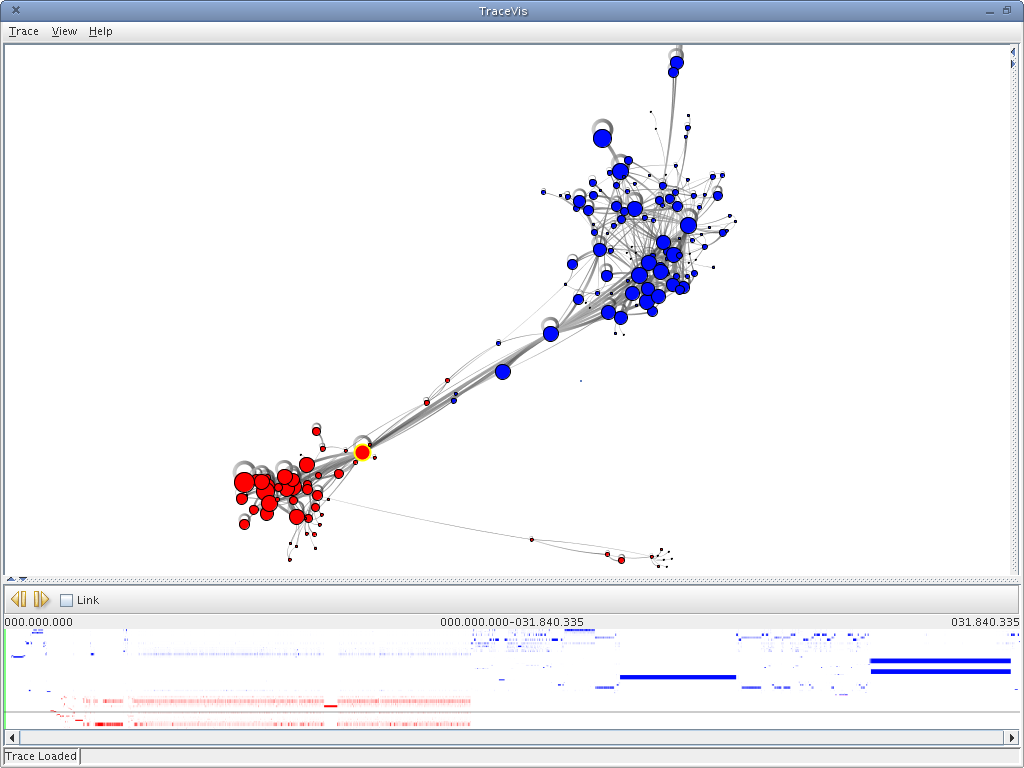Click the blue node midway along the connecting edge
Image resolution: width=1024 pixels, height=768 pixels.
[502, 372]
